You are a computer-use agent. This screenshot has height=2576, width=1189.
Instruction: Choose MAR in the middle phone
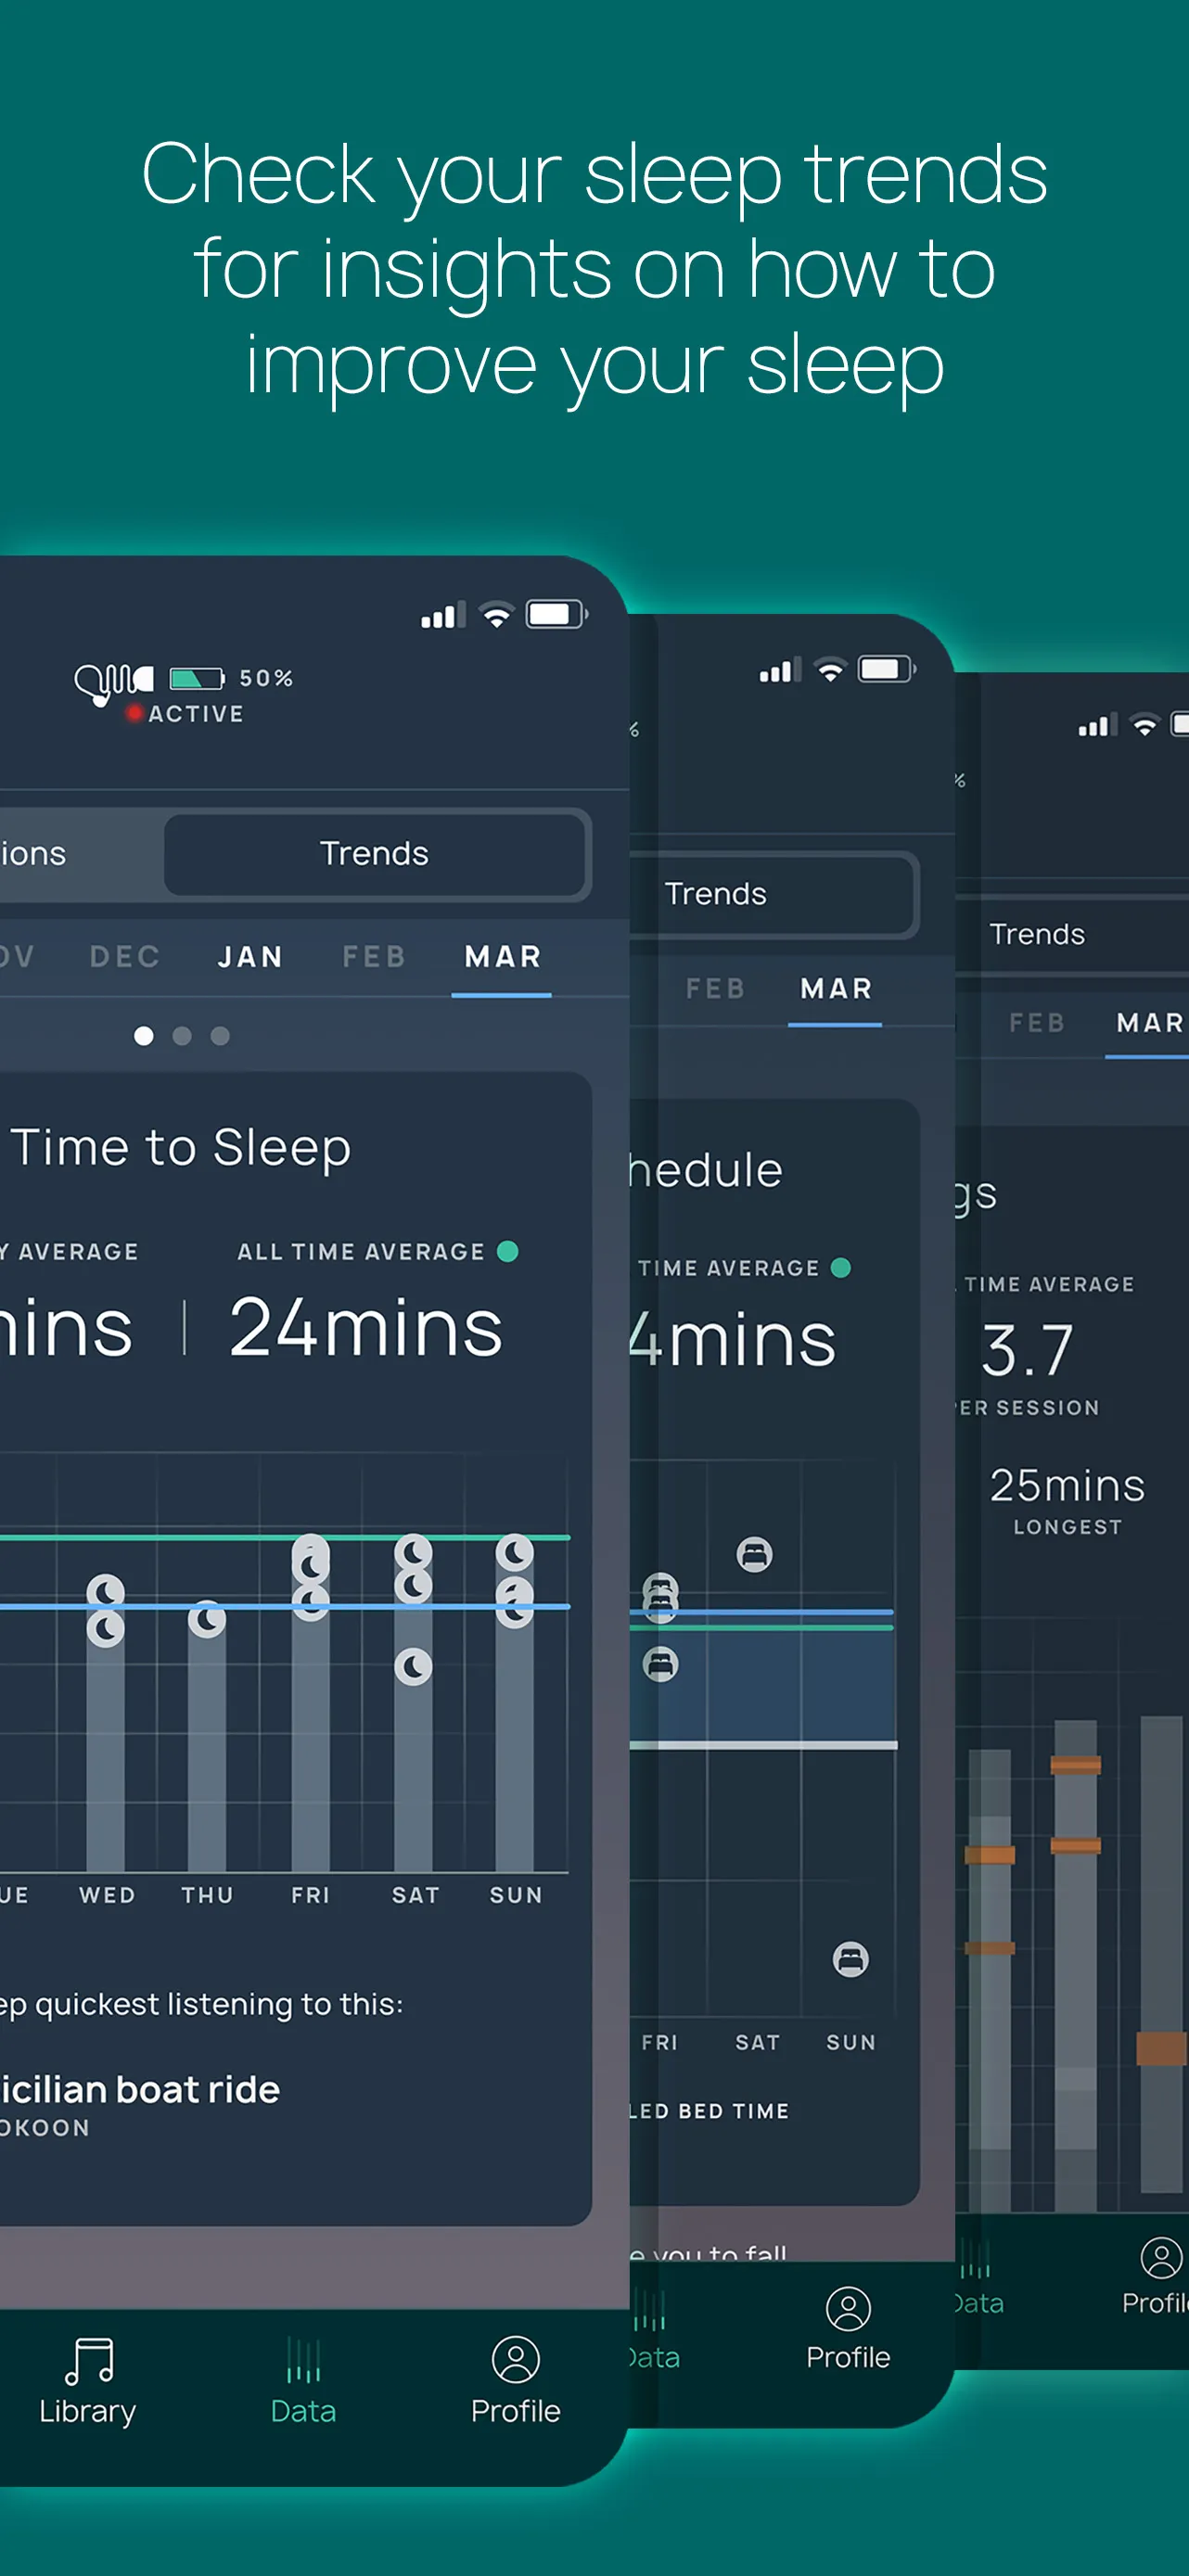pyautogui.click(x=836, y=989)
